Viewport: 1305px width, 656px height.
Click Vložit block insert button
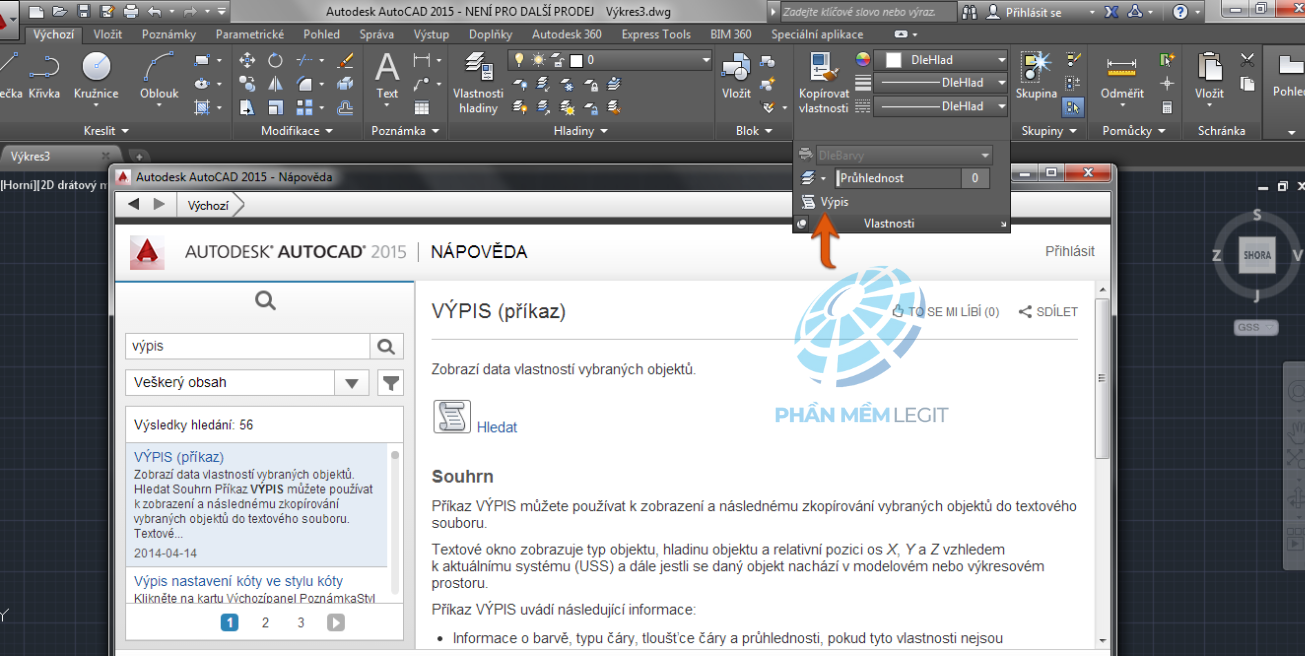pos(736,76)
